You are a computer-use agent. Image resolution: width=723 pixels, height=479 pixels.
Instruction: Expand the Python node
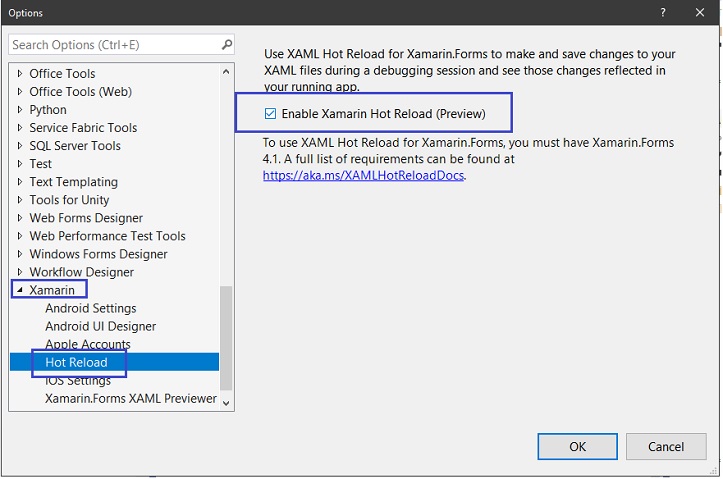(19, 109)
